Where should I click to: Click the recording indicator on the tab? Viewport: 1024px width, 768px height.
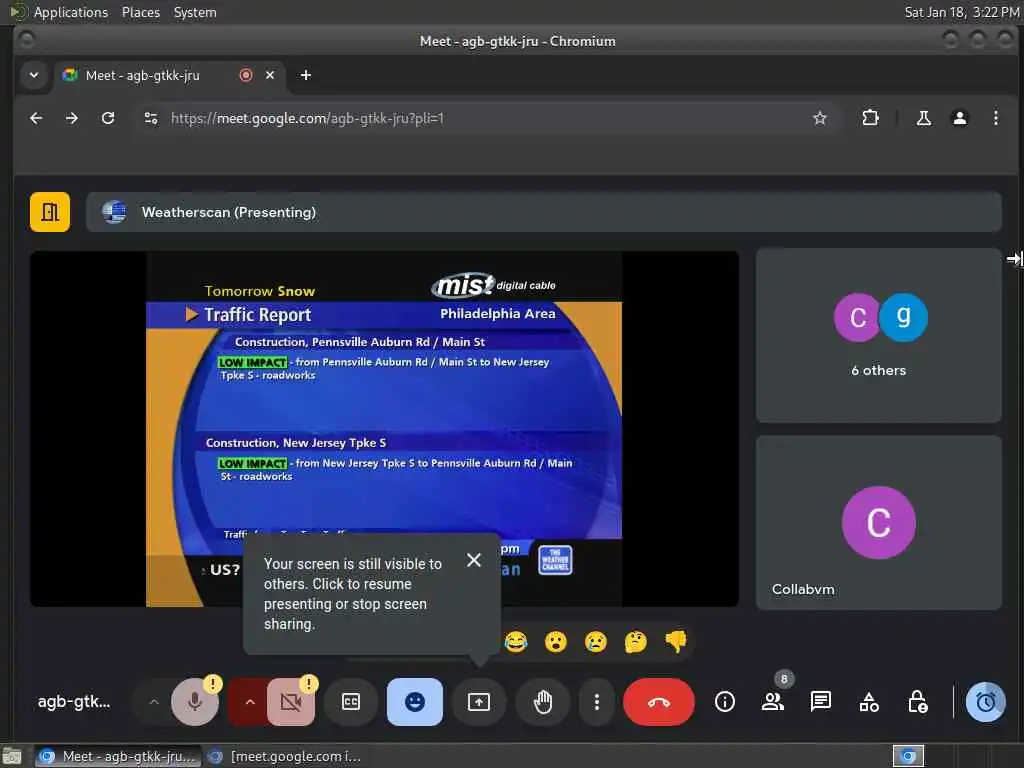pos(246,75)
